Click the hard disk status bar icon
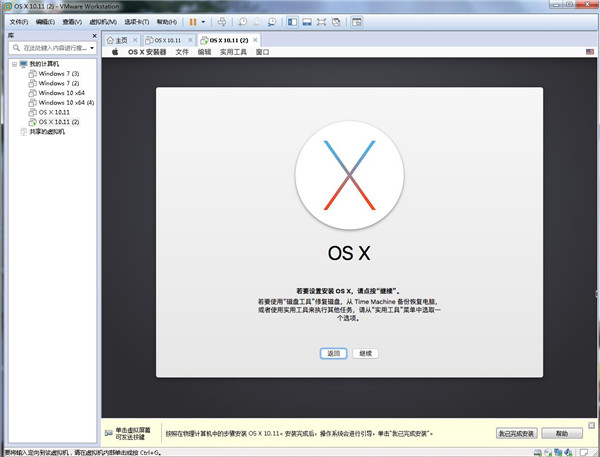The height and width of the screenshot is (457, 600). (x=538, y=453)
